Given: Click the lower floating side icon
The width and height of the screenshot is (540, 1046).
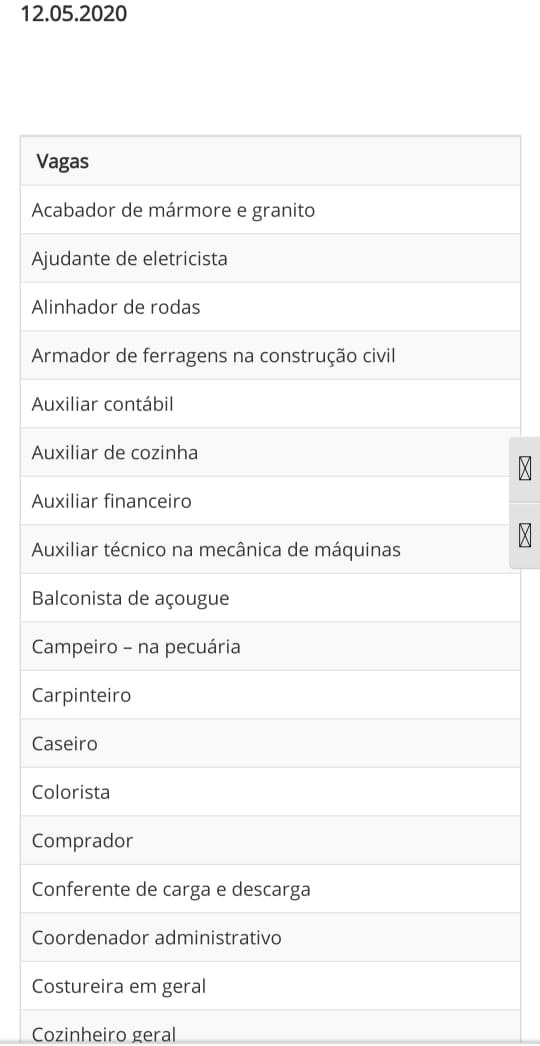Looking at the screenshot, I should tap(525, 535).
